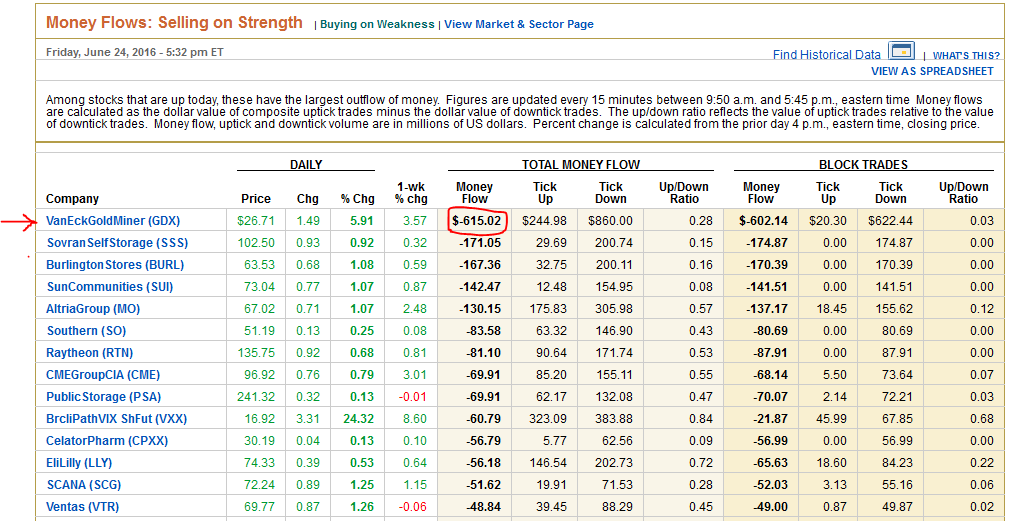Select SCANA (SCG) in the company column
Image resolution: width=1010 pixels, height=521 pixels.
point(86,485)
